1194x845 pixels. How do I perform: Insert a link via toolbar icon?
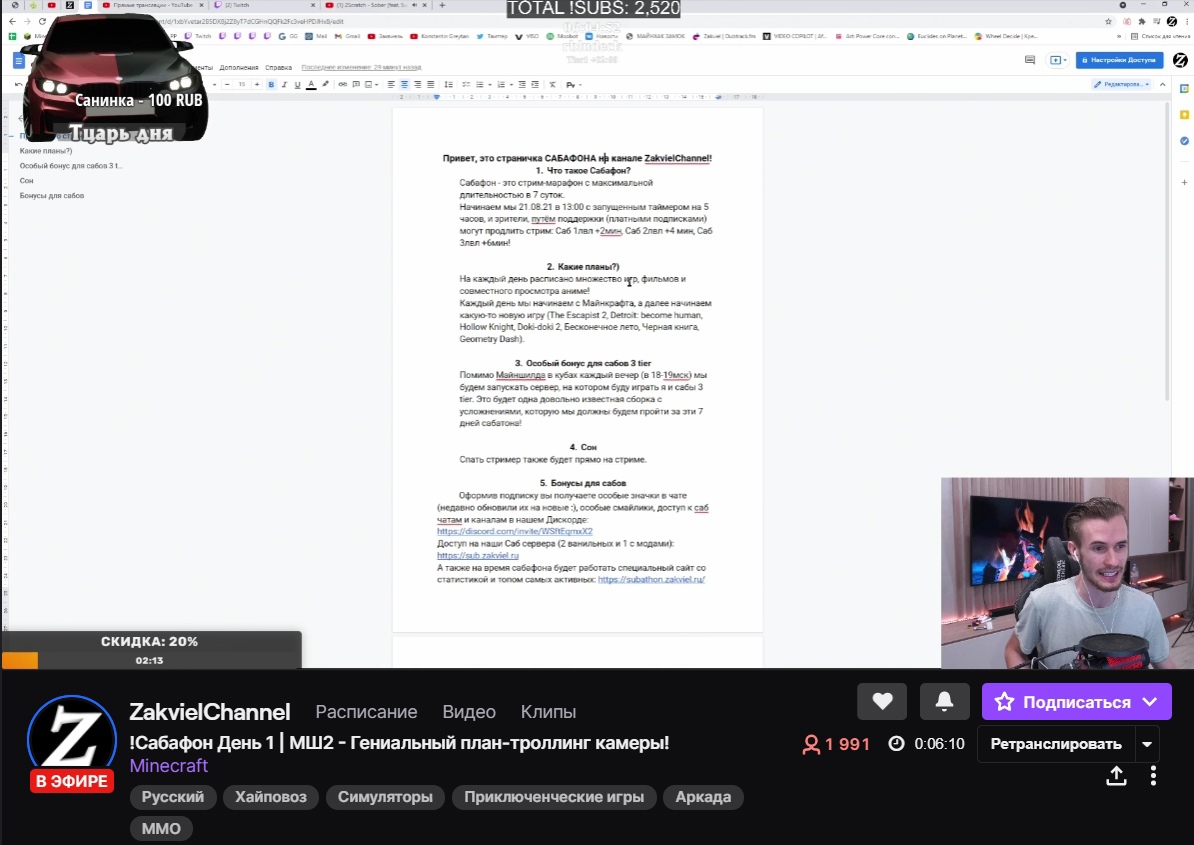coord(343,84)
